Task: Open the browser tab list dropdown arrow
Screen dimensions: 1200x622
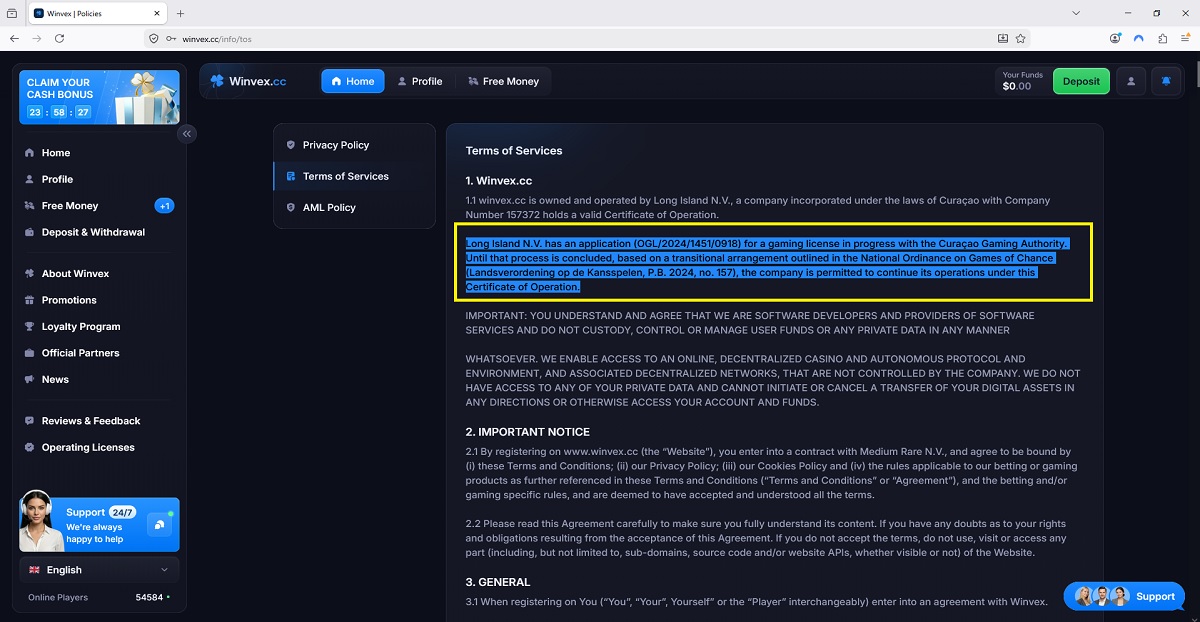Action: [1076, 13]
